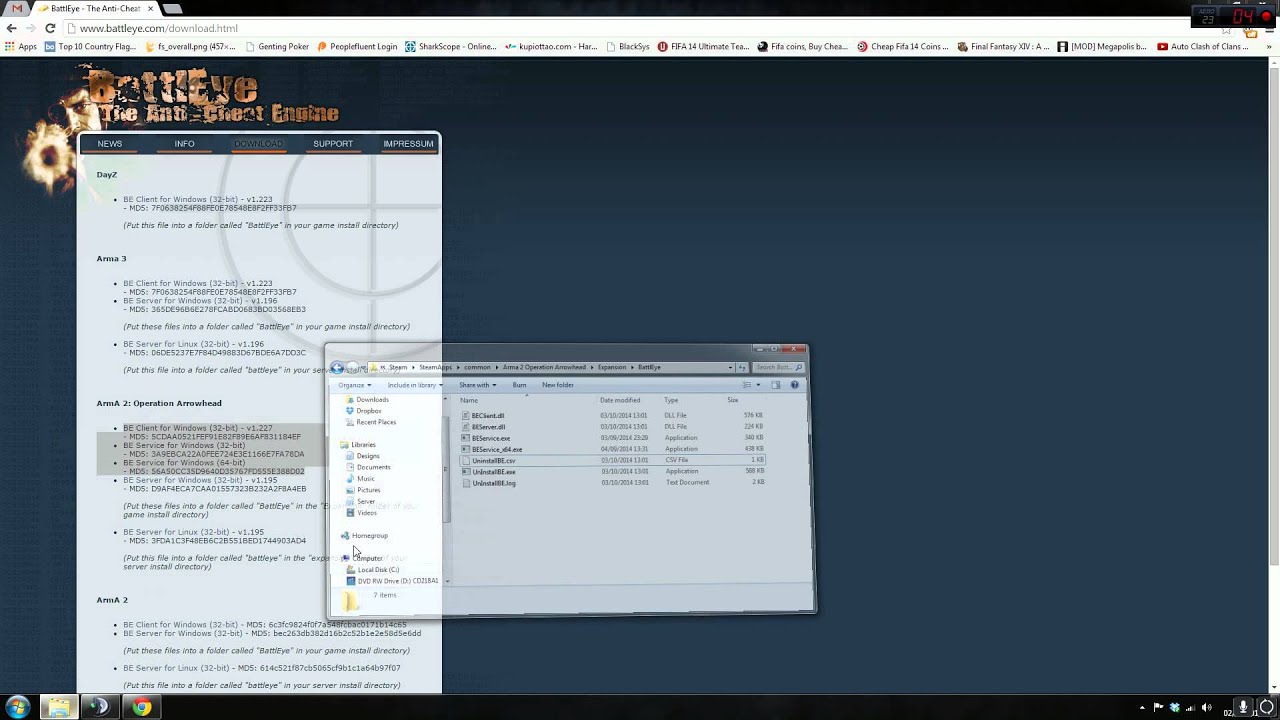Open FIFA 14 Ultimate Team bookmark
1280x720 pixels.
[703, 46]
